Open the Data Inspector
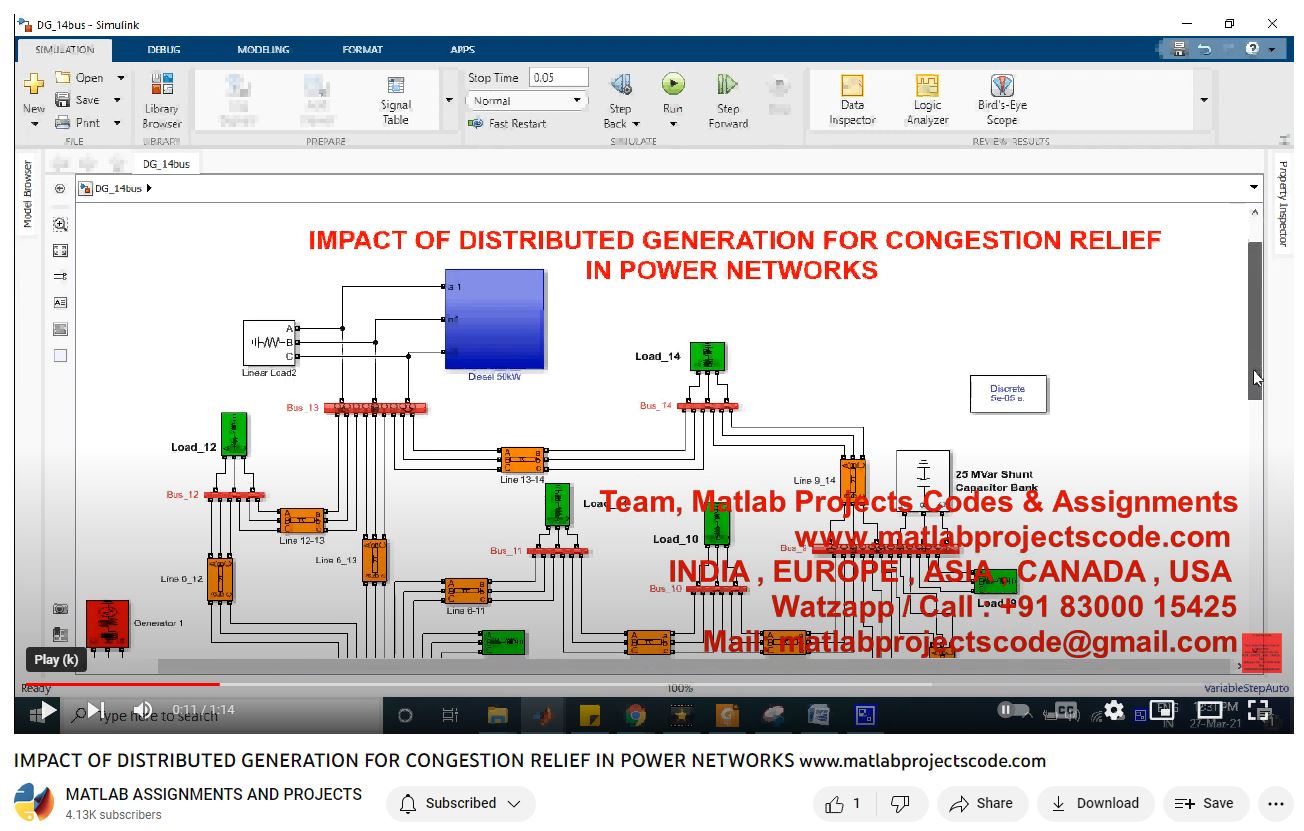The width and height of the screenshot is (1304, 831). tap(852, 100)
